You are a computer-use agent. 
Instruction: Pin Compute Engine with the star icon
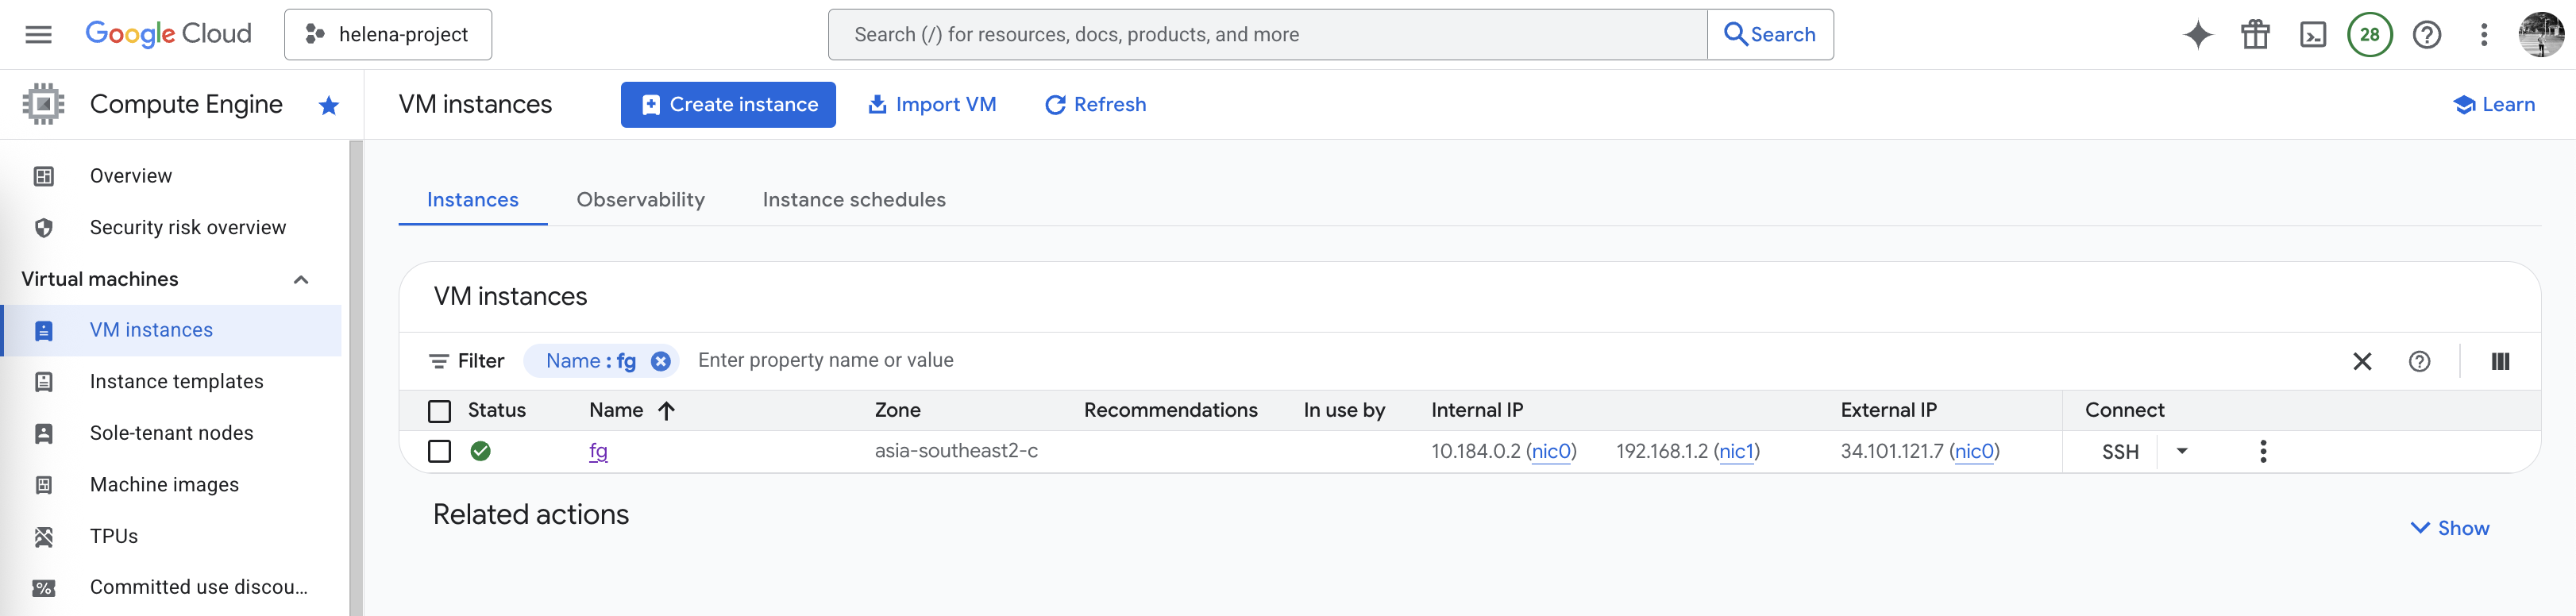click(328, 105)
